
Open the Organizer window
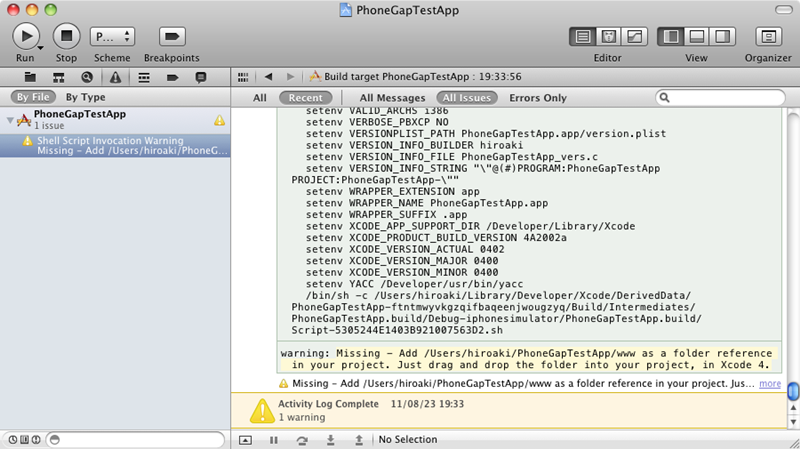click(768, 36)
